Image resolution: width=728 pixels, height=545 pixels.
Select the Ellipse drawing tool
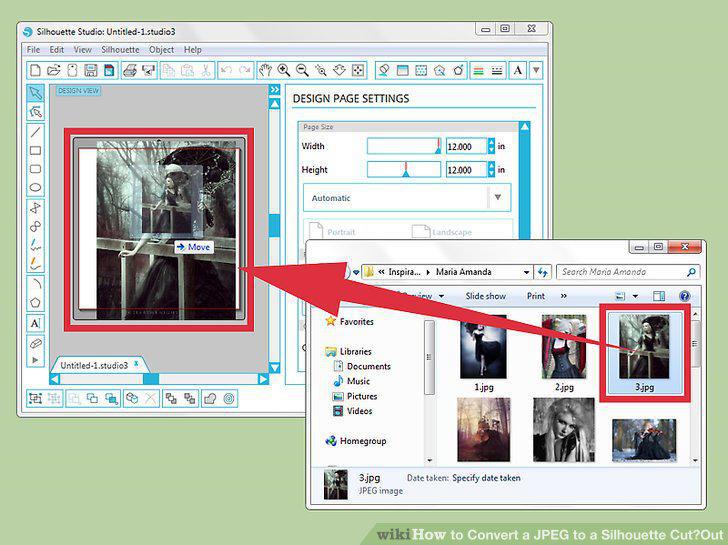(x=35, y=188)
